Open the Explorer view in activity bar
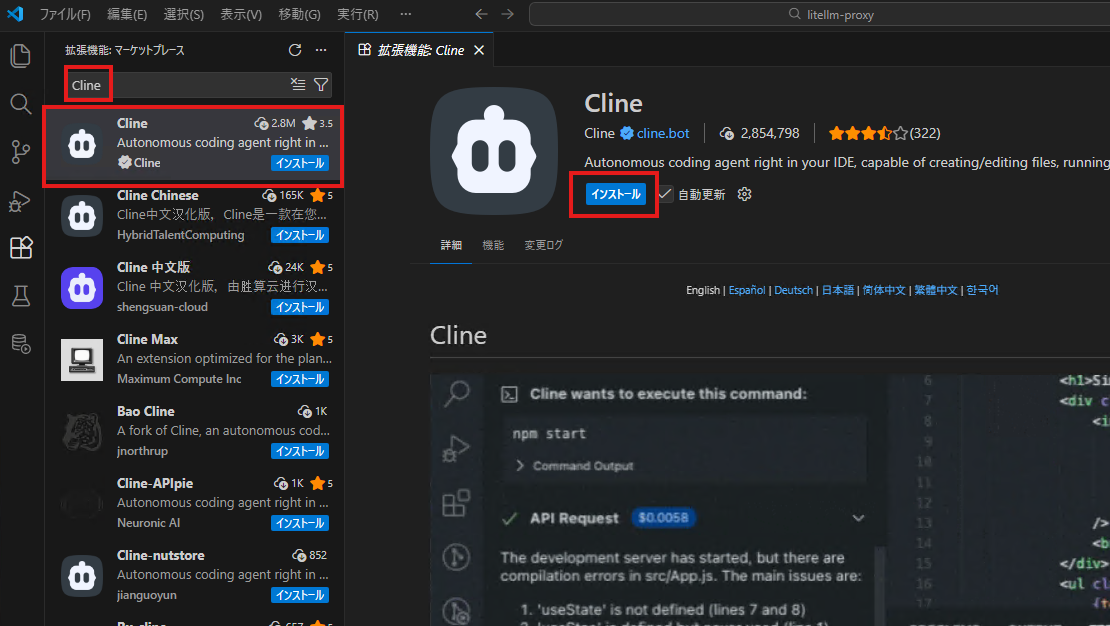The height and width of the screenshot is (626, 1110). [21, 56]
